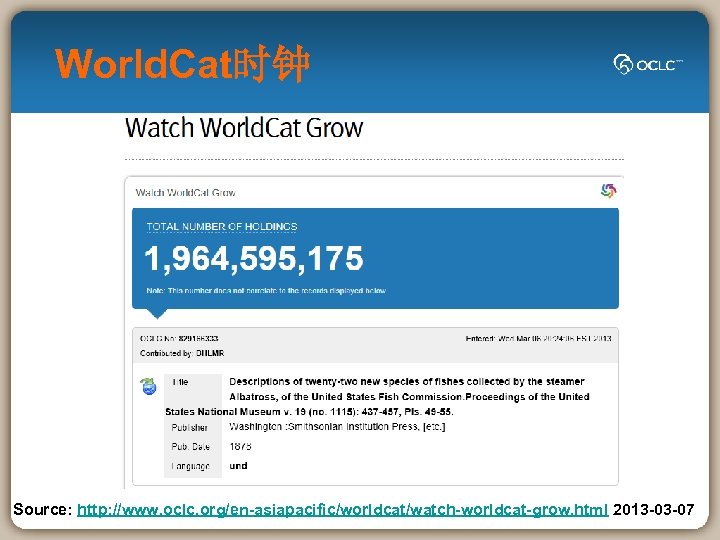Open the watch-worldcat-grow.html source link
The width and height of the screenshot is (720, 540).
[343, 510]
